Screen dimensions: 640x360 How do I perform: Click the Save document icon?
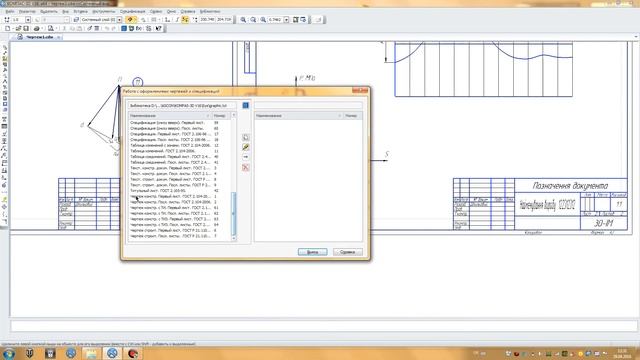pyautogui.click(x=26, y=28)
